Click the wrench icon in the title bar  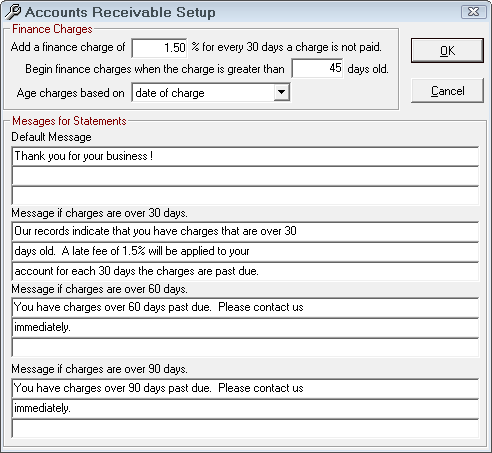pos(13,12)
